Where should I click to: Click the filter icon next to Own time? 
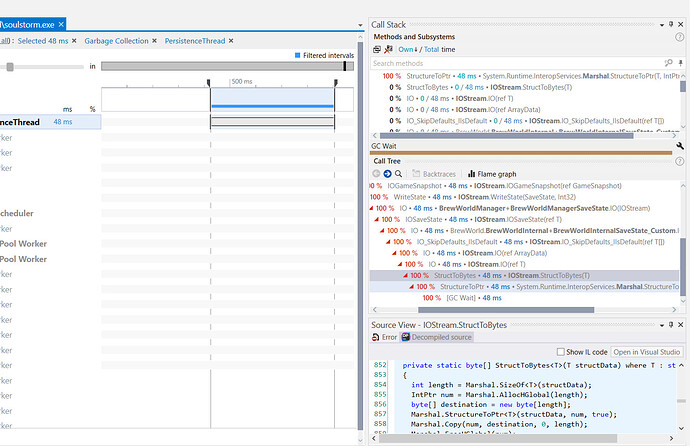click(388, 49)
